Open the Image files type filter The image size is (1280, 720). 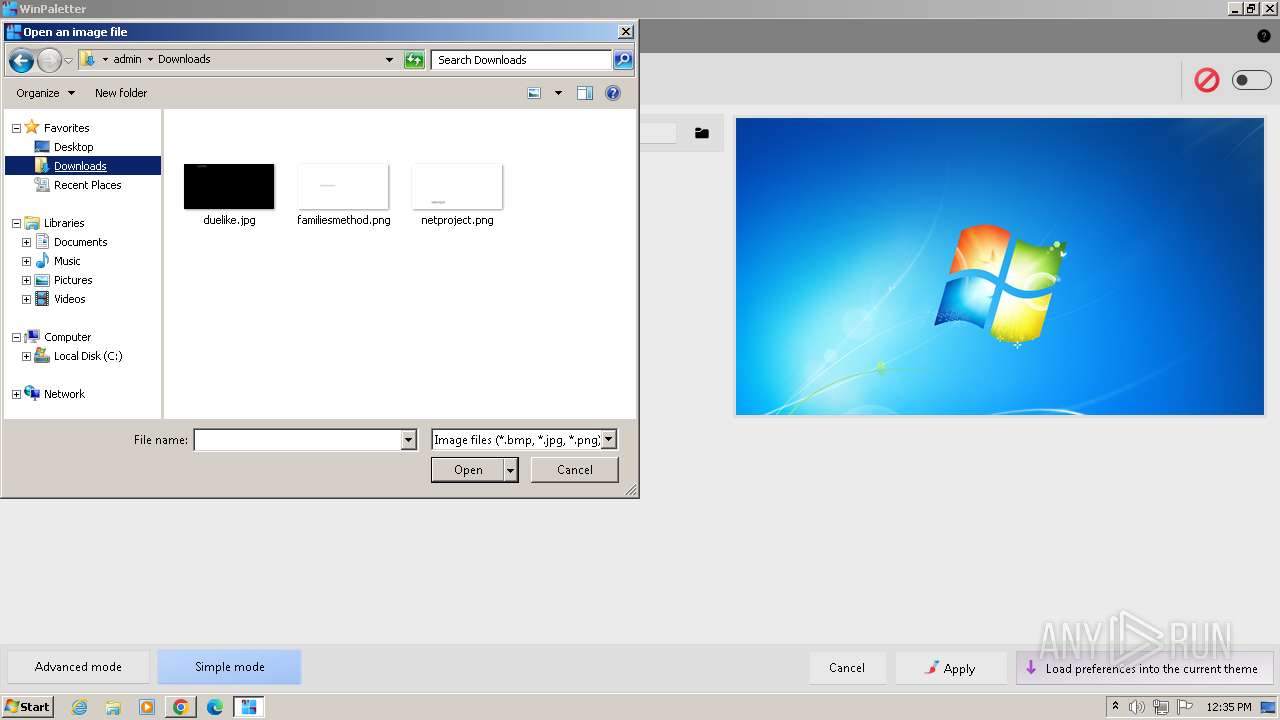pyautogui.click(x=524, y=439)
